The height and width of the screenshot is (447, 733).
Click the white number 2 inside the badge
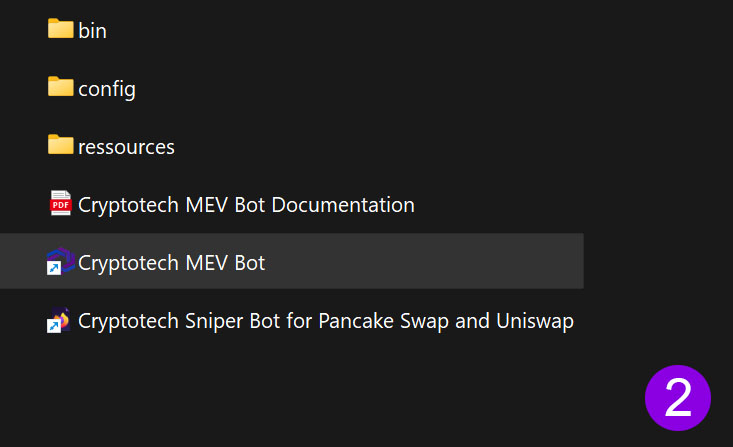point(678,397)
